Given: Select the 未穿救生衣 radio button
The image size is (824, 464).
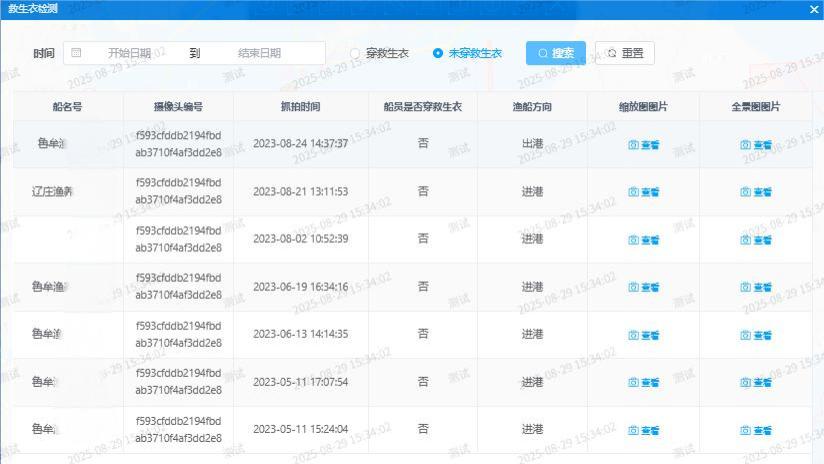Looking at the screenshot, I should point(438,53).
